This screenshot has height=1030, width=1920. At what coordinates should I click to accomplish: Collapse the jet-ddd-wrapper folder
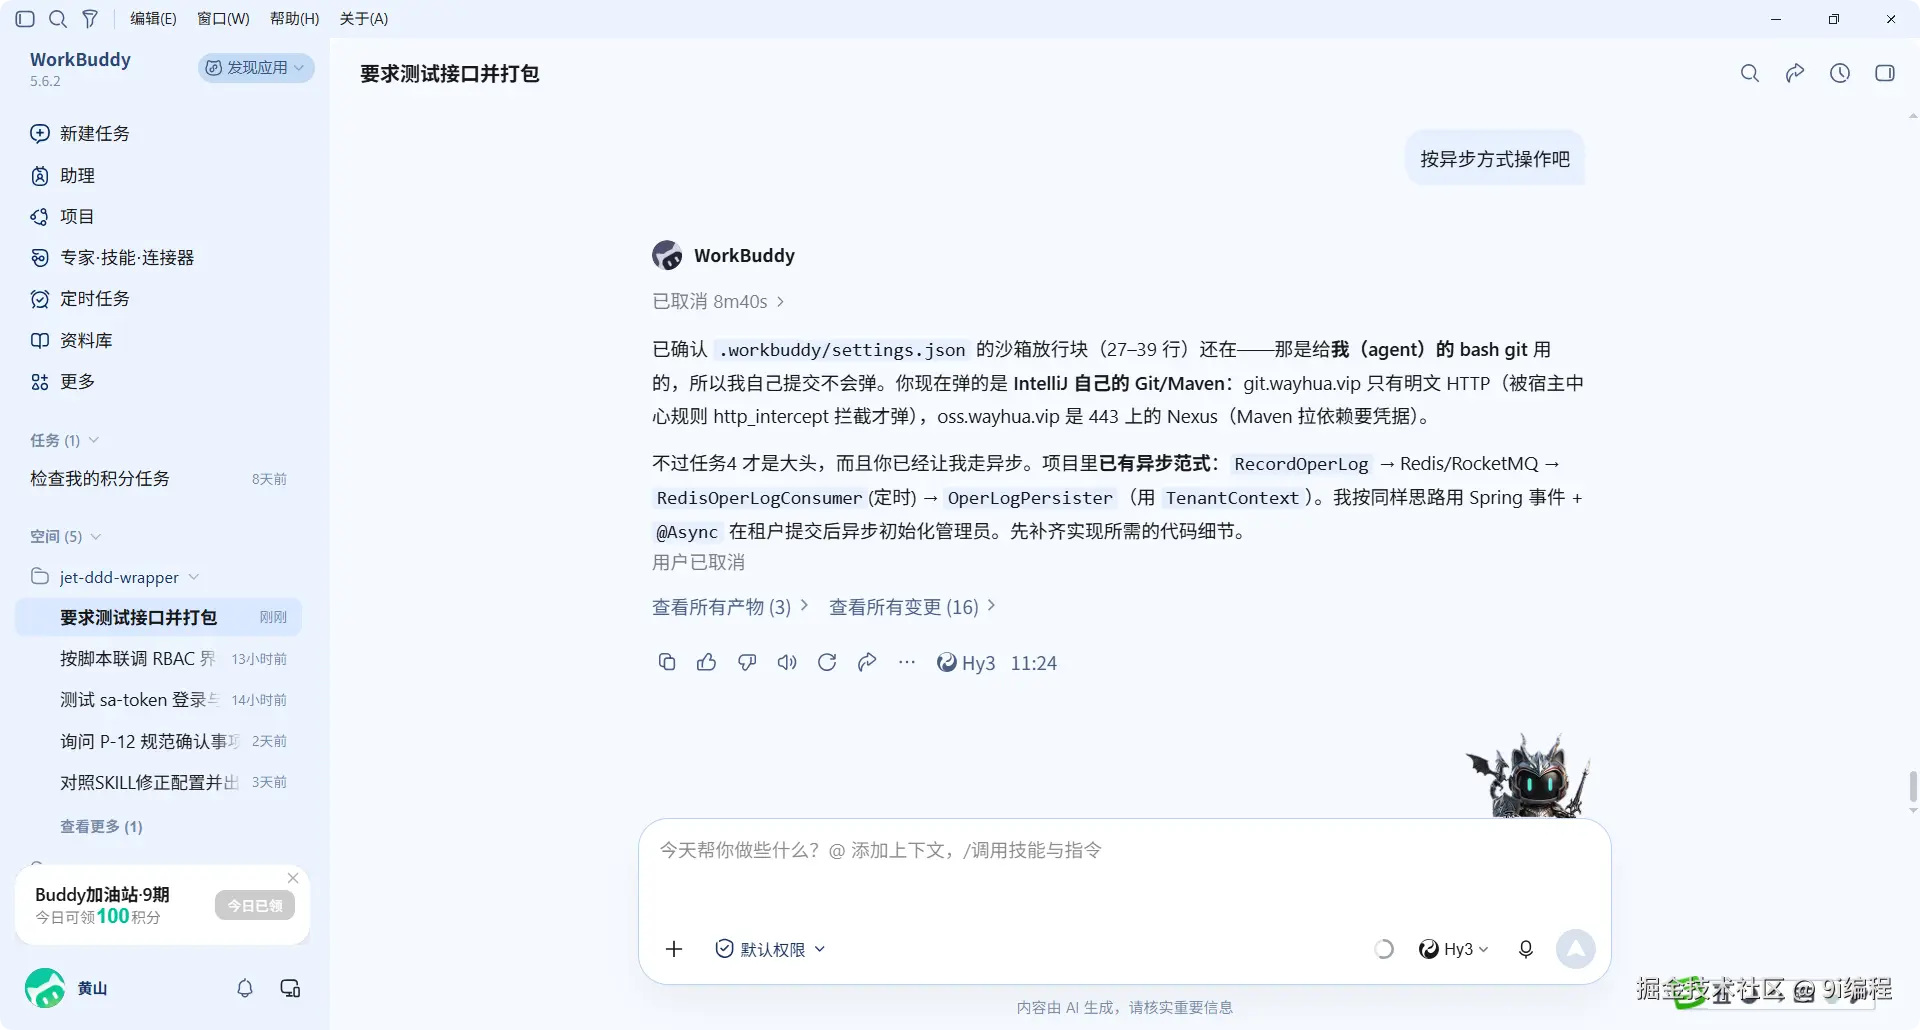click(x=115, y=577)
